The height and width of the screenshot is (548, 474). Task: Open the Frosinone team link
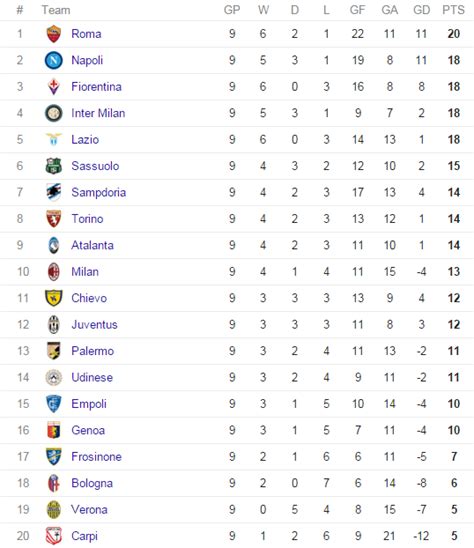click(96, 457)
